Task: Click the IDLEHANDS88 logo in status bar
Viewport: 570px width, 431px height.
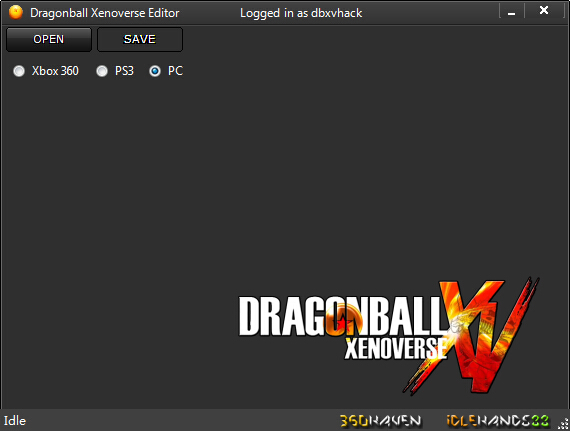Action: coord(497,421)
